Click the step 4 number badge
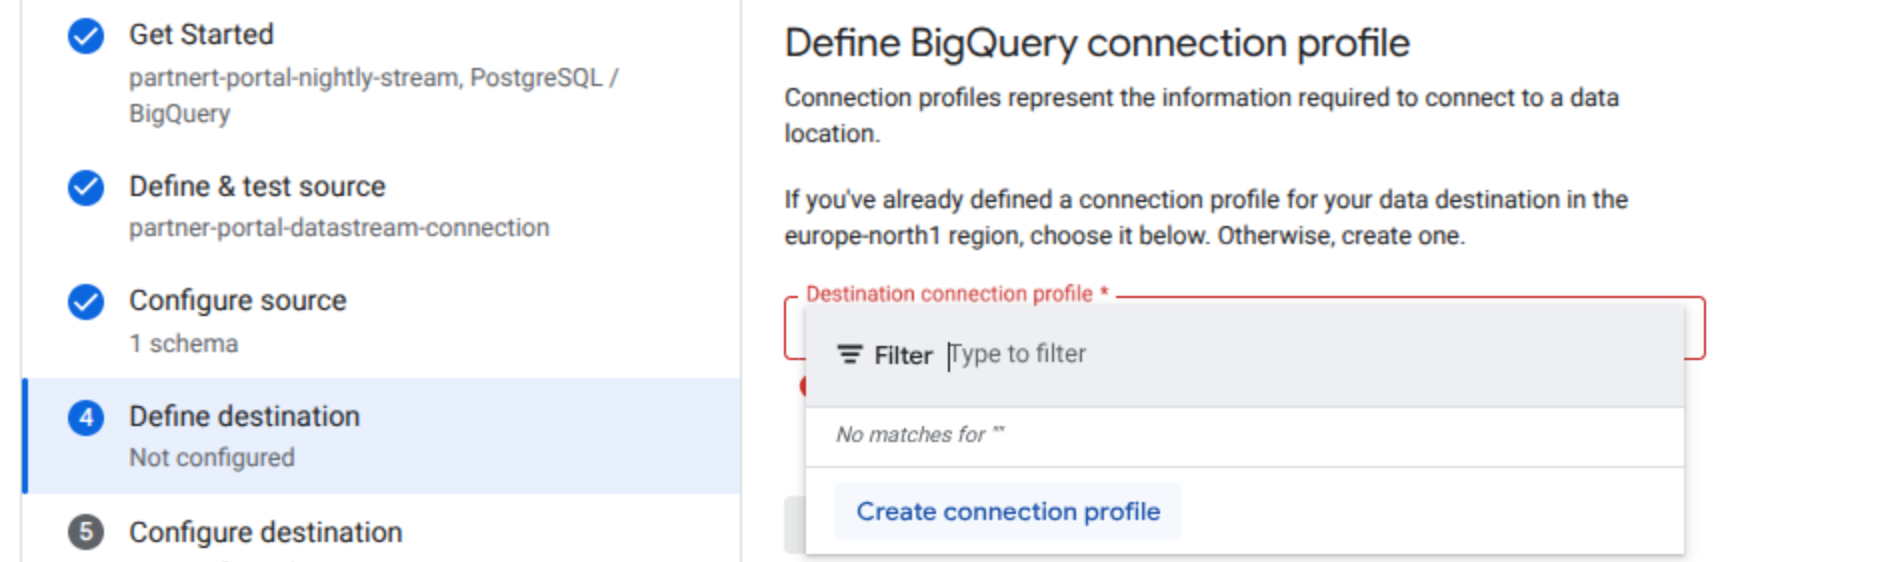Image resolution: width=1904 pixels, height=562 pixels. tap(86, 417)
